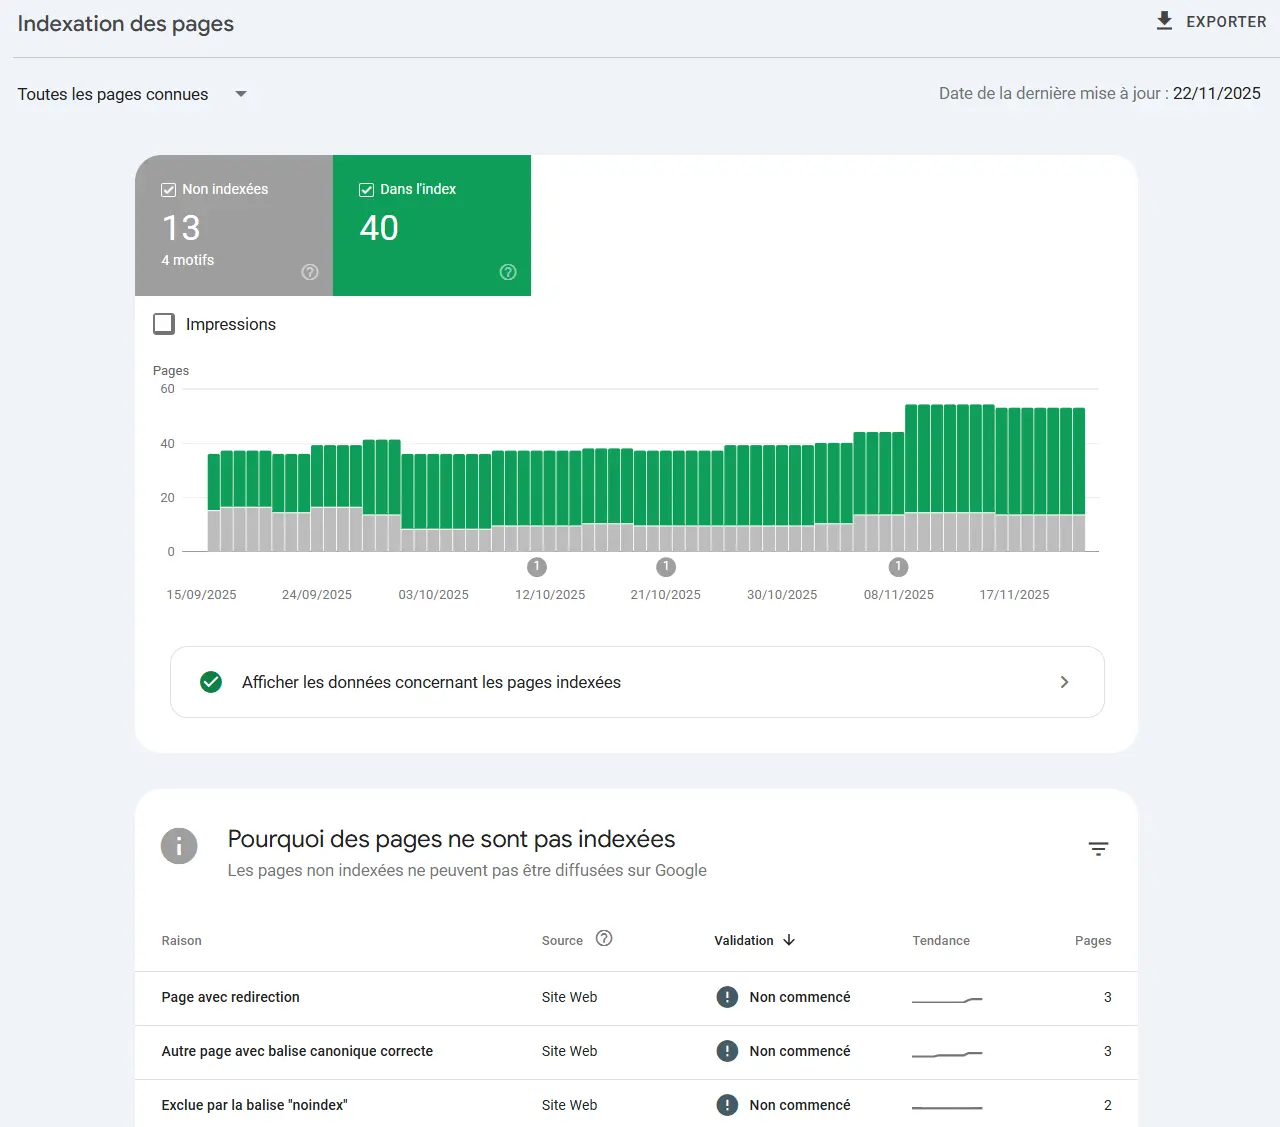
Task: Uncheck the Non indexées checkbox
Action: coord(167,188)
